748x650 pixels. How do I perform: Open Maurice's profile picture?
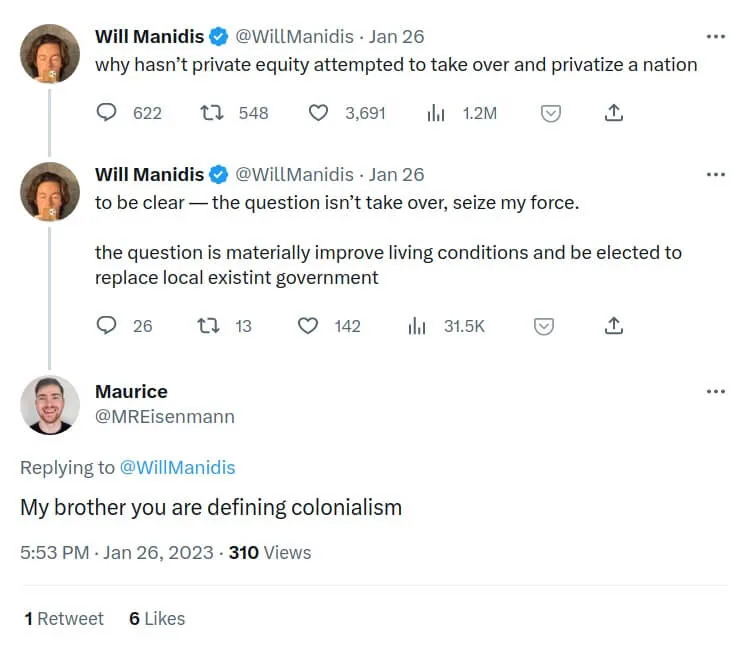(x=50, y=404)
